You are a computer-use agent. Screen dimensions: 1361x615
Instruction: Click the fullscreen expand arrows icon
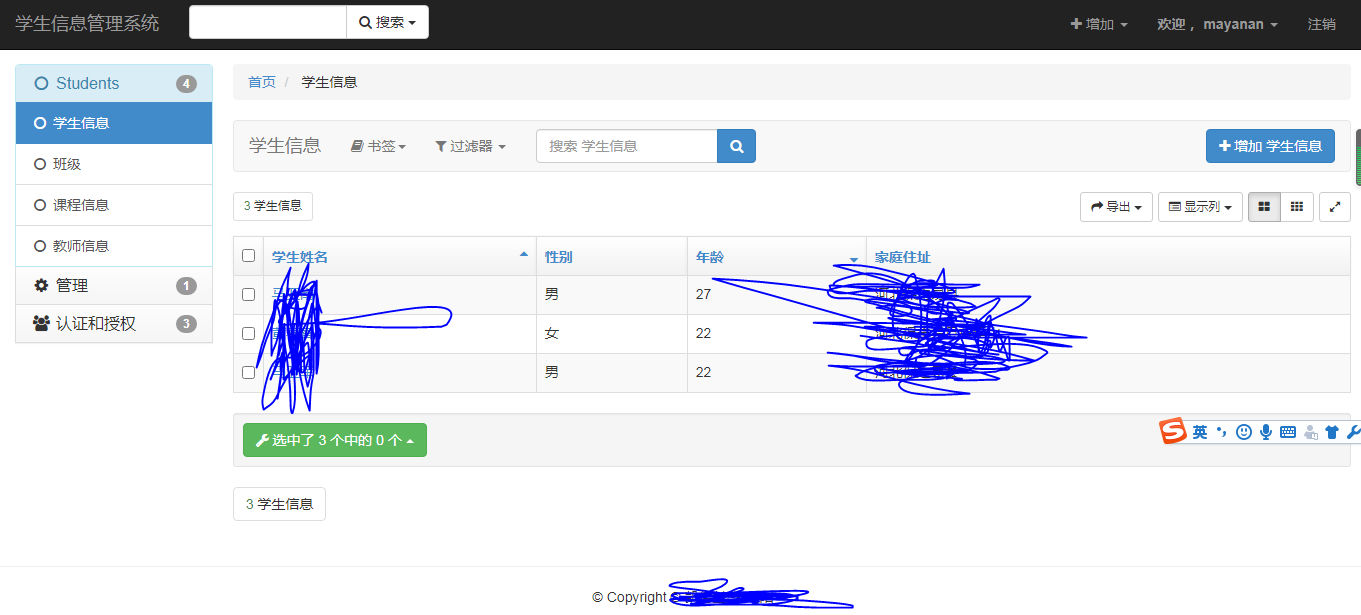(1335, 206)
